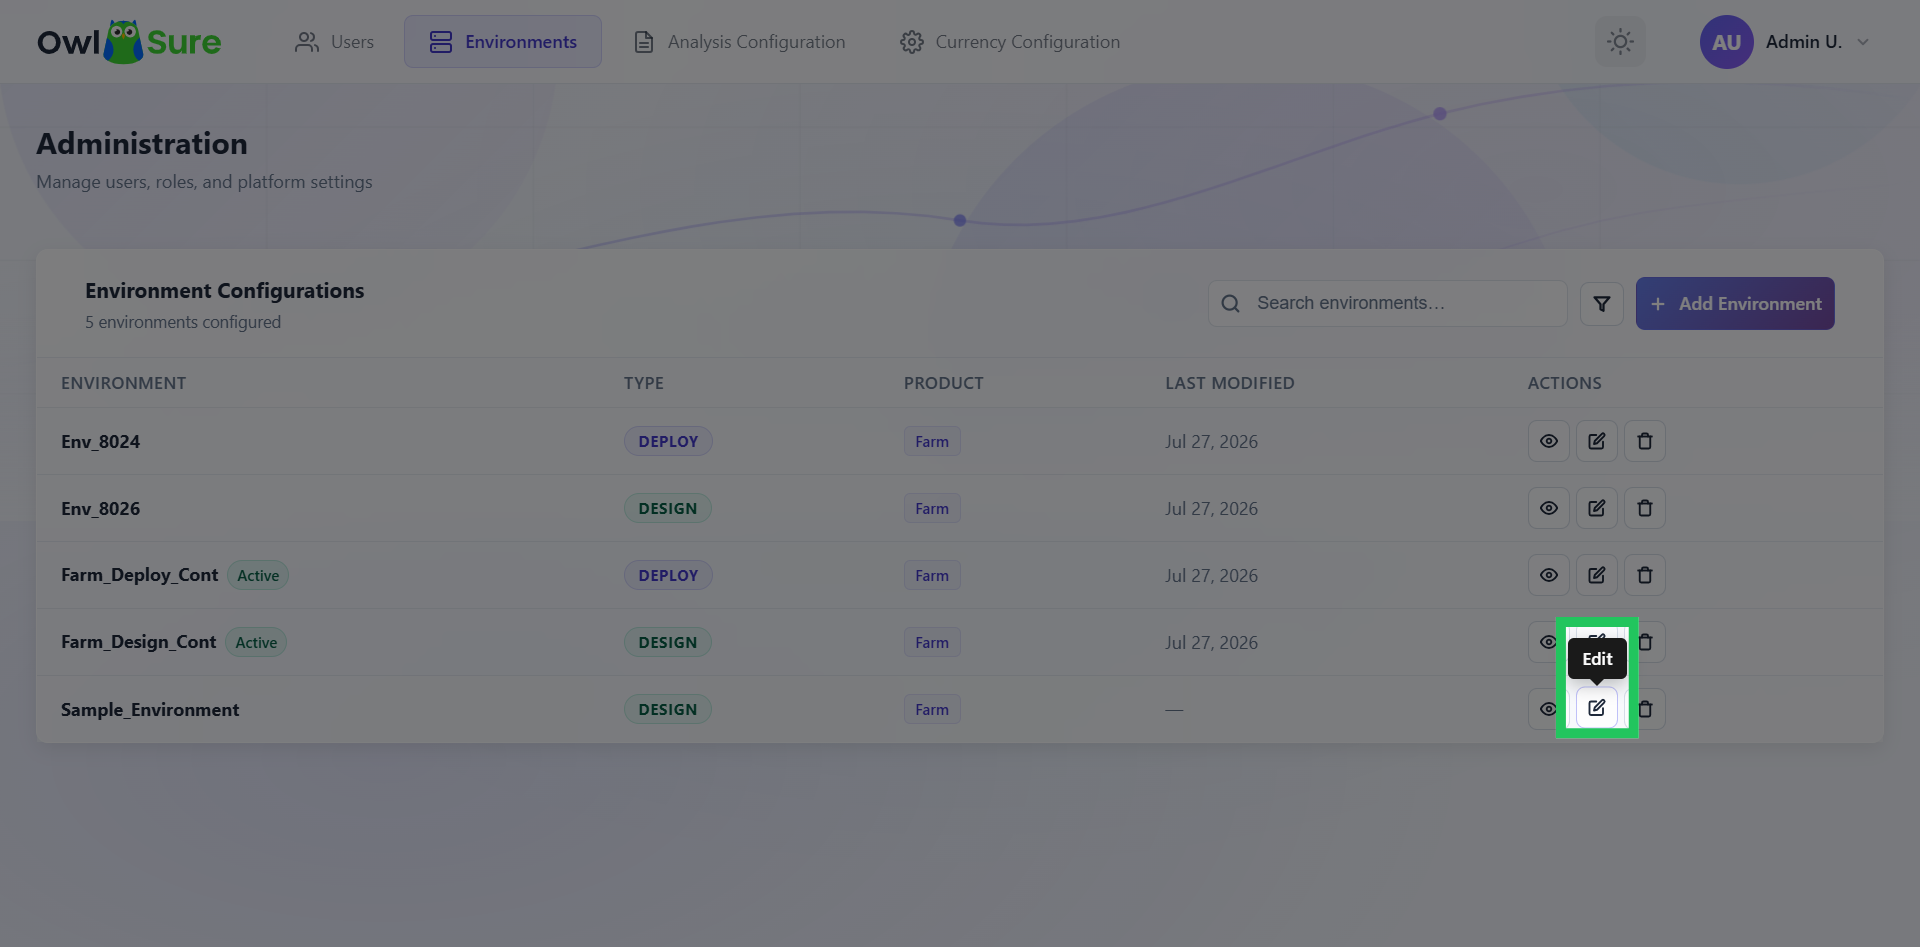Screen dimensions: 1920x947
Task: Click the ENVIRONMENT column header
Action: coord(124,383)
